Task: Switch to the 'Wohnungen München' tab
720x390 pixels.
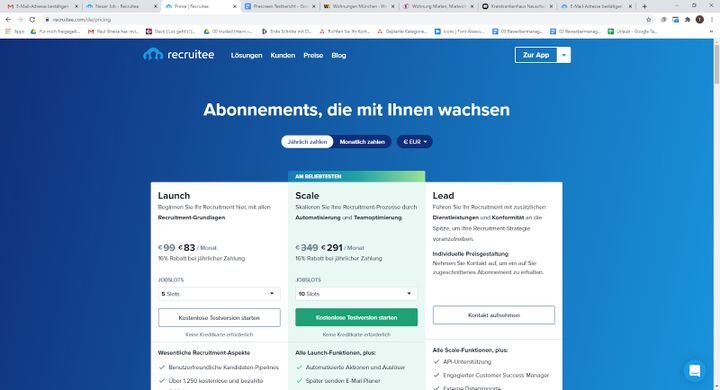Action: tap(359, 6)
